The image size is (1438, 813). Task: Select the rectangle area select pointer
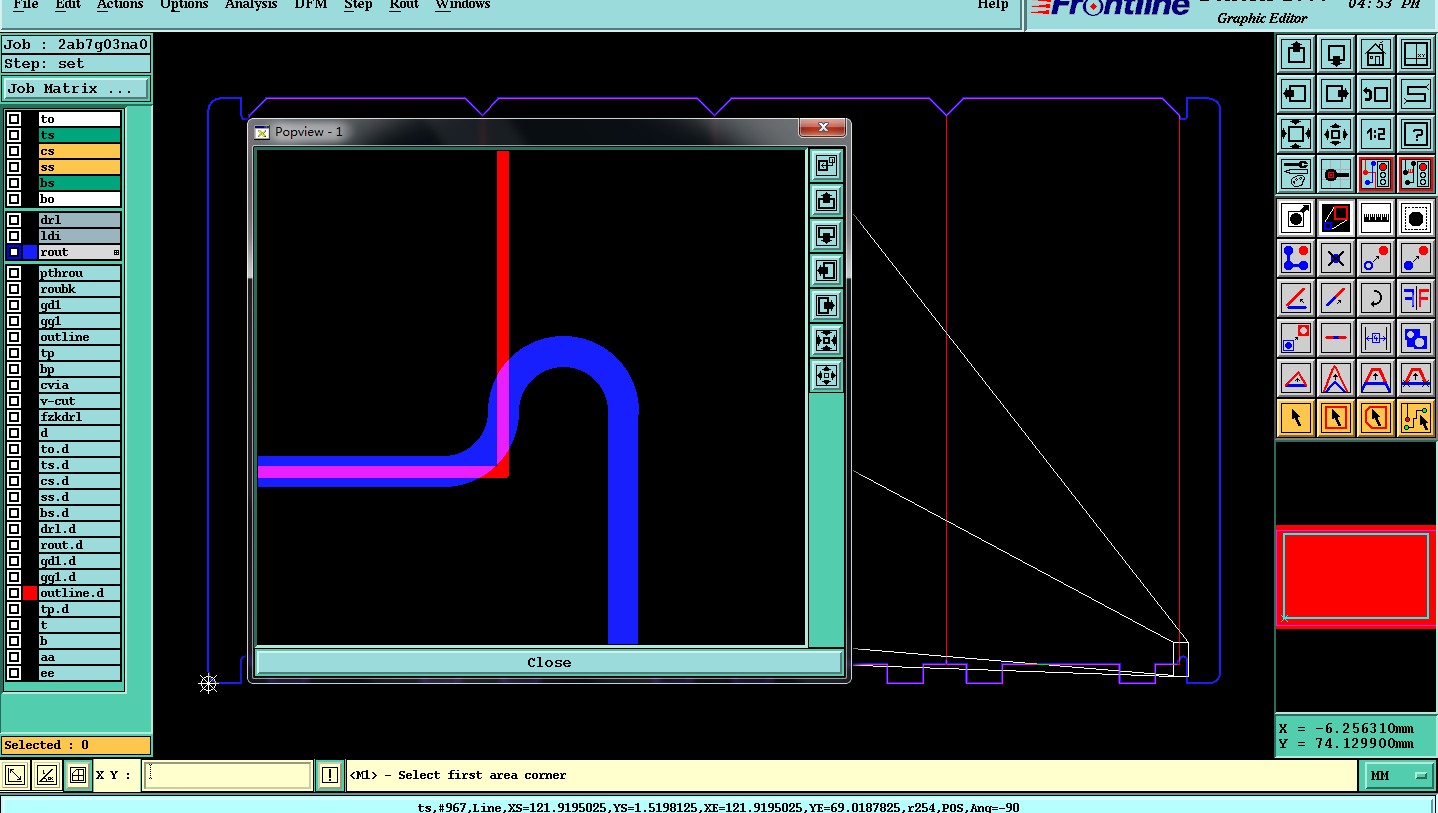(1336, 418)
